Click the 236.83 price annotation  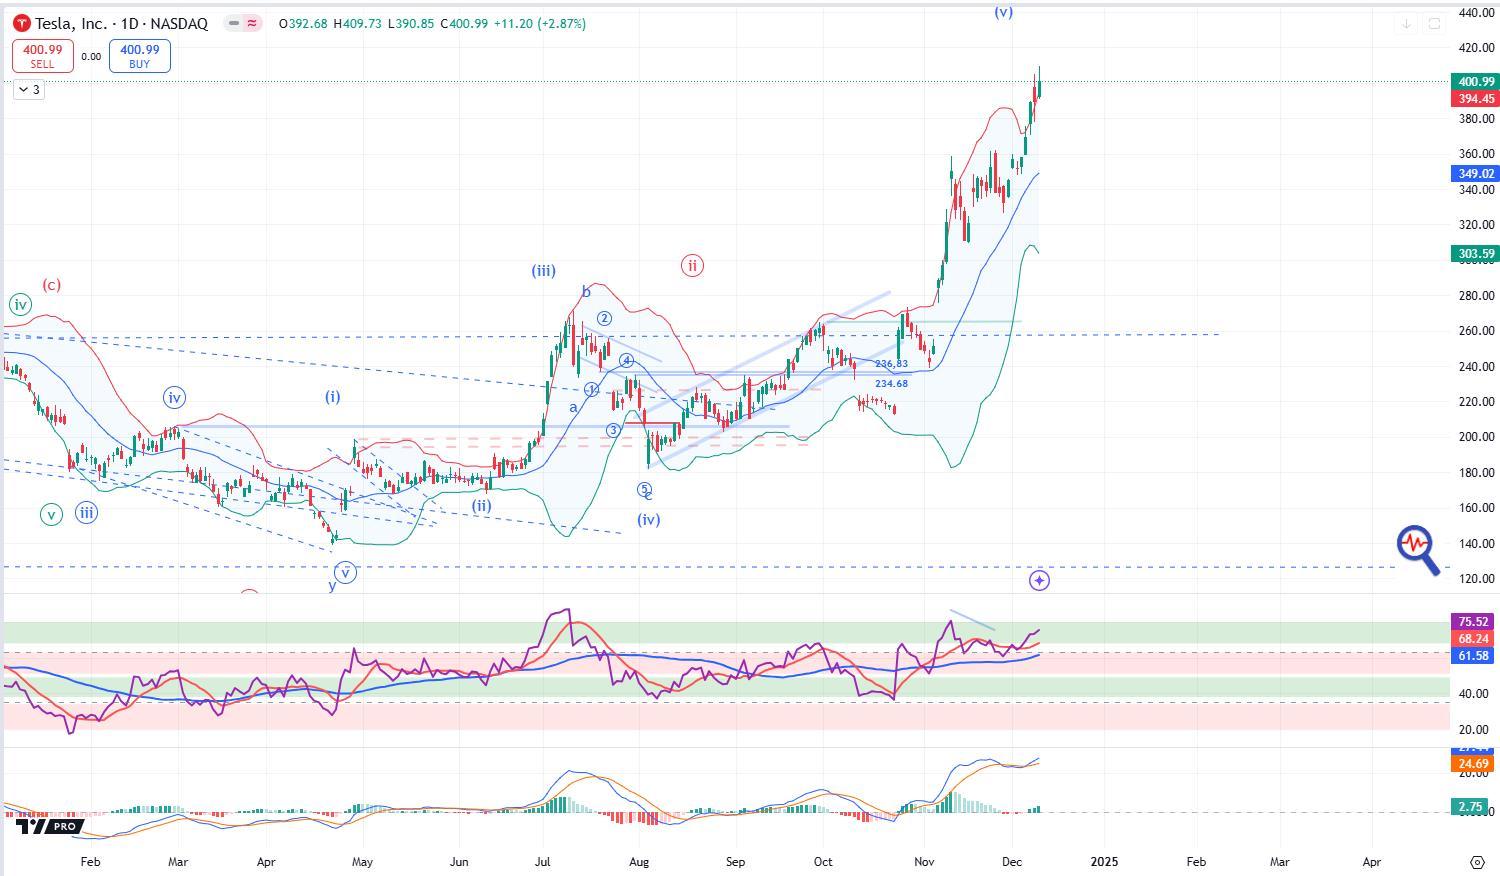click(x=891, y=364)
